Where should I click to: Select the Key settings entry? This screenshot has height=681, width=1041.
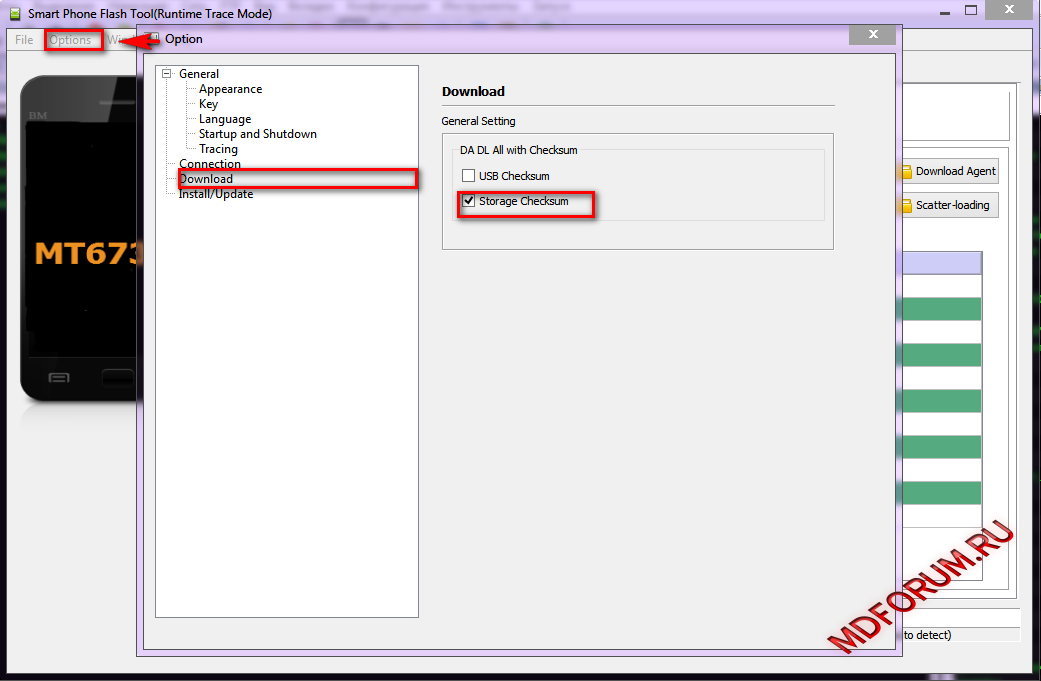(208, 104)
